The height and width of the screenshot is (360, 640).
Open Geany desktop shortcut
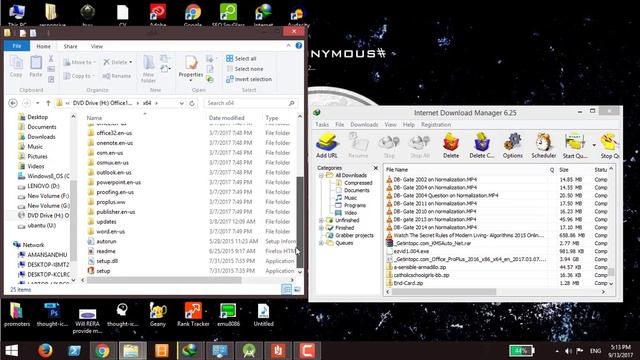coord(158,314)
